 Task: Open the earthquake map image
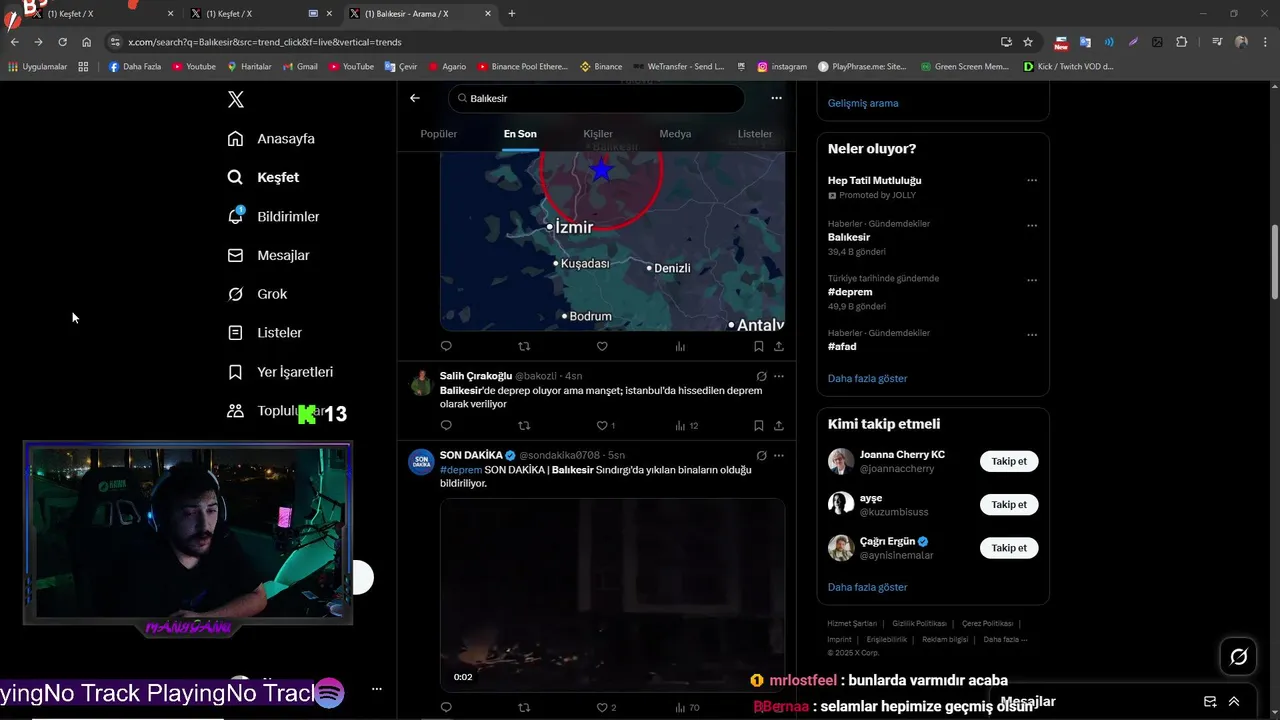(612, 241)
